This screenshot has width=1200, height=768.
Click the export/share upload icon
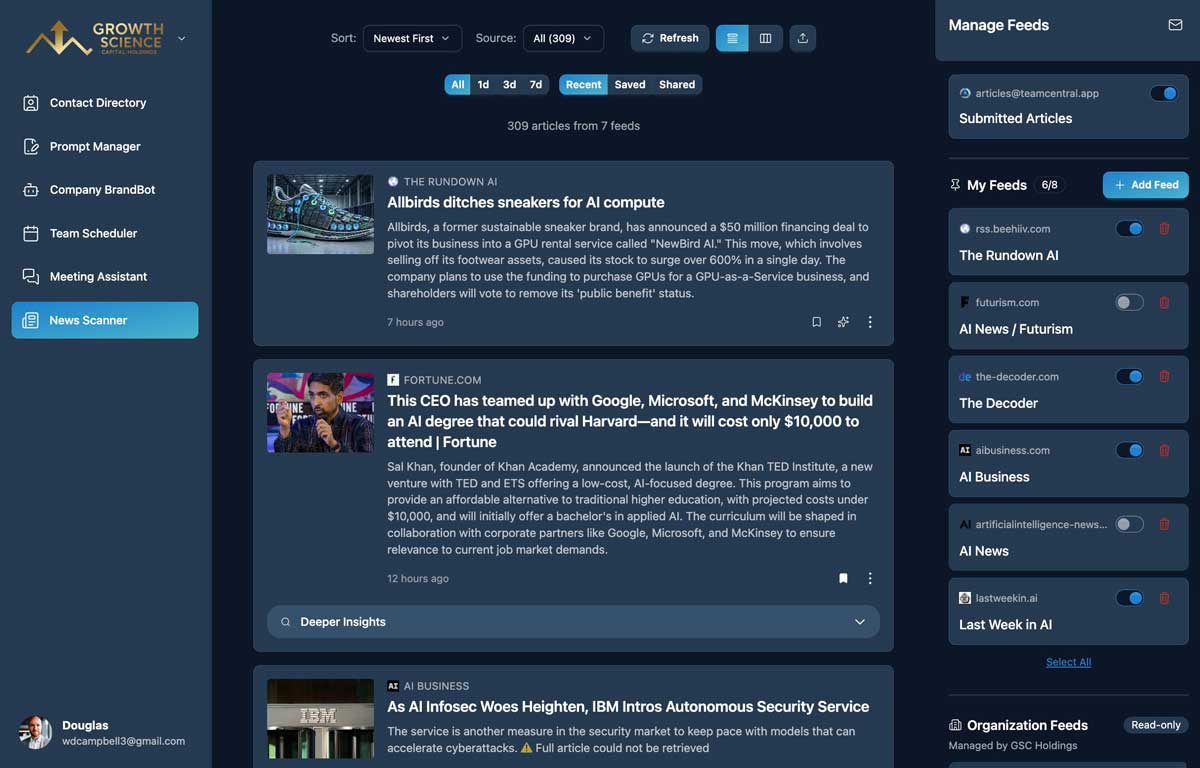(x=802, y=38)
